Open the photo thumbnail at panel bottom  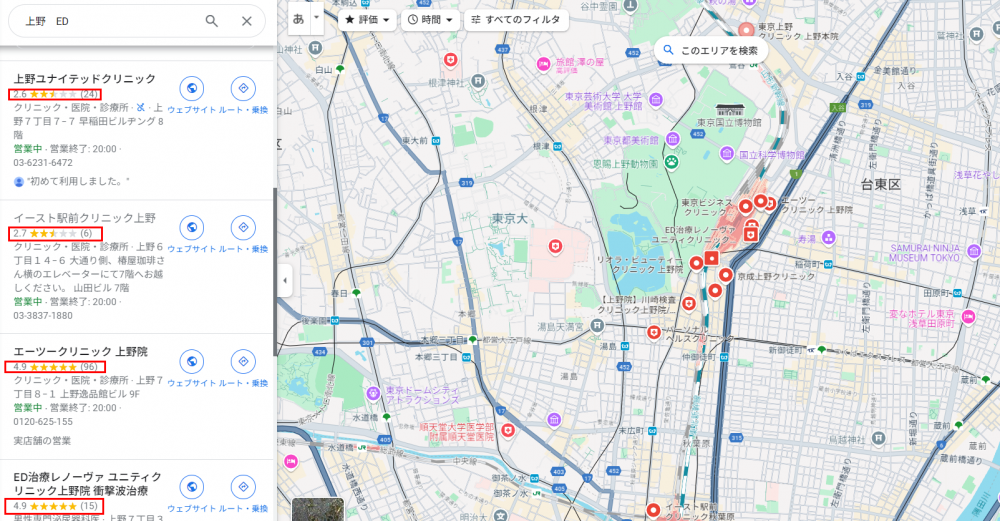click(x=317, y=509)
